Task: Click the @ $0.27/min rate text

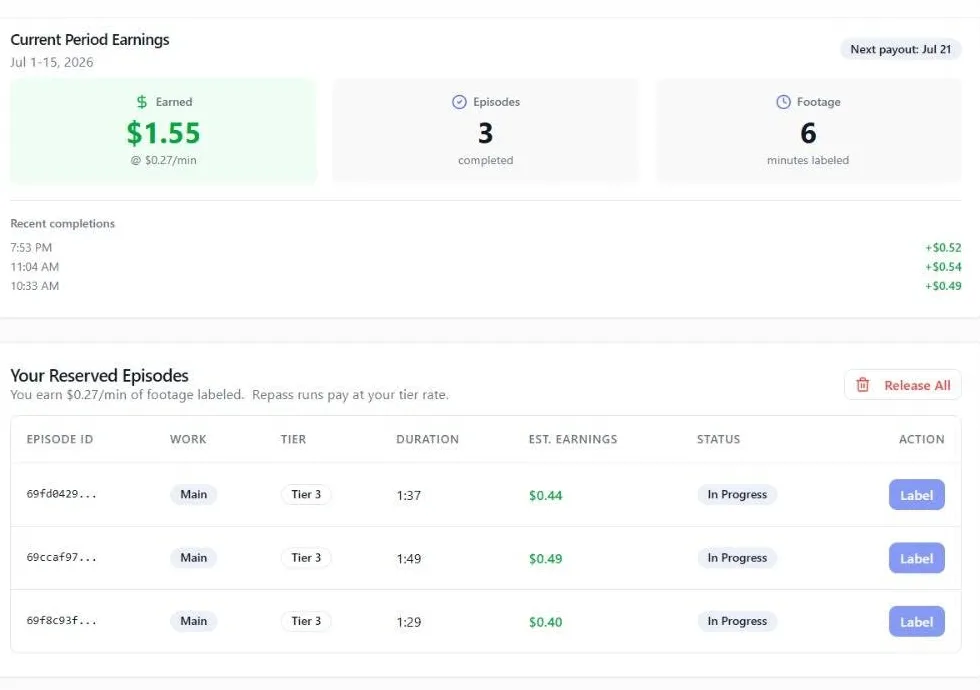Action: [163, 160]
